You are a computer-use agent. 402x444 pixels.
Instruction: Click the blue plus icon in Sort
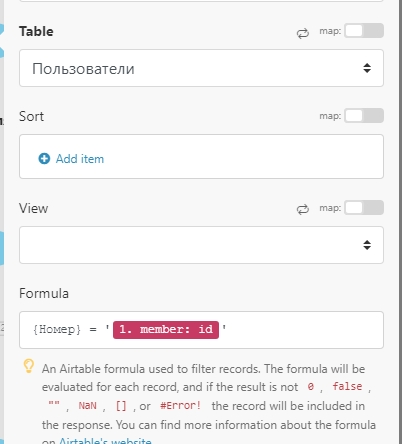click(x=44, y=159)
